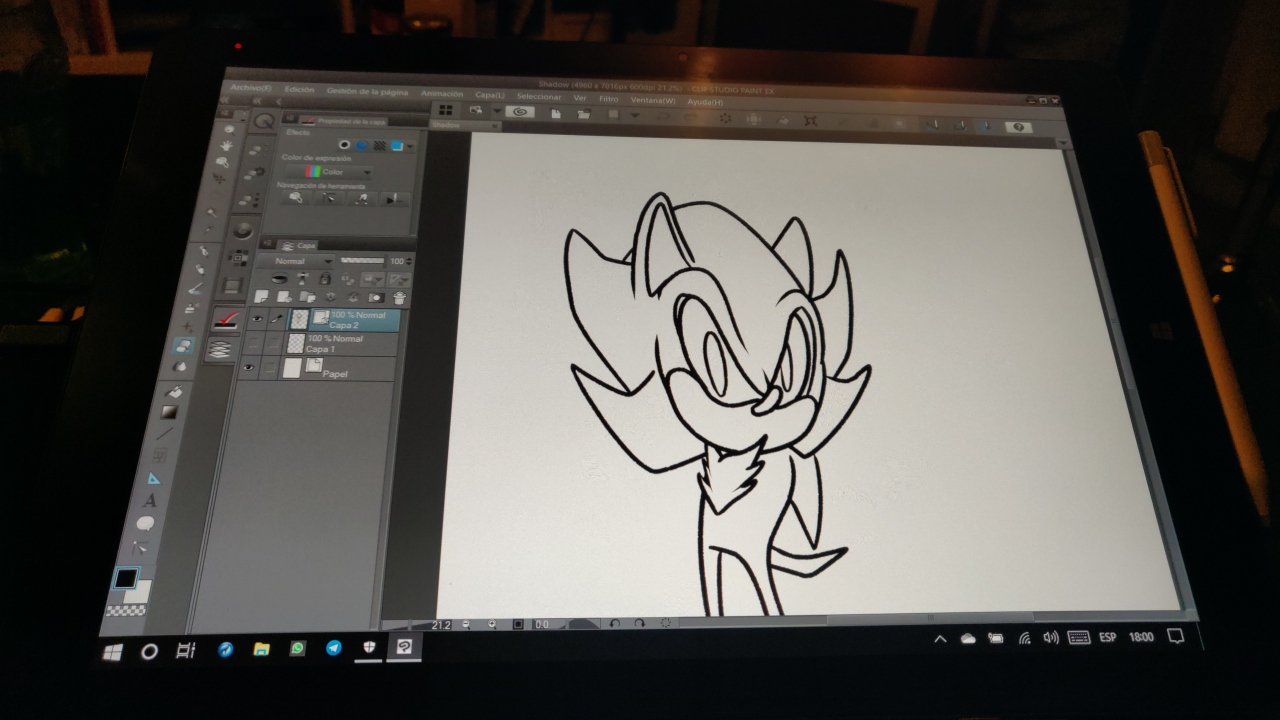
Task: Select the Gradient tool
Action: pos(169,411)
